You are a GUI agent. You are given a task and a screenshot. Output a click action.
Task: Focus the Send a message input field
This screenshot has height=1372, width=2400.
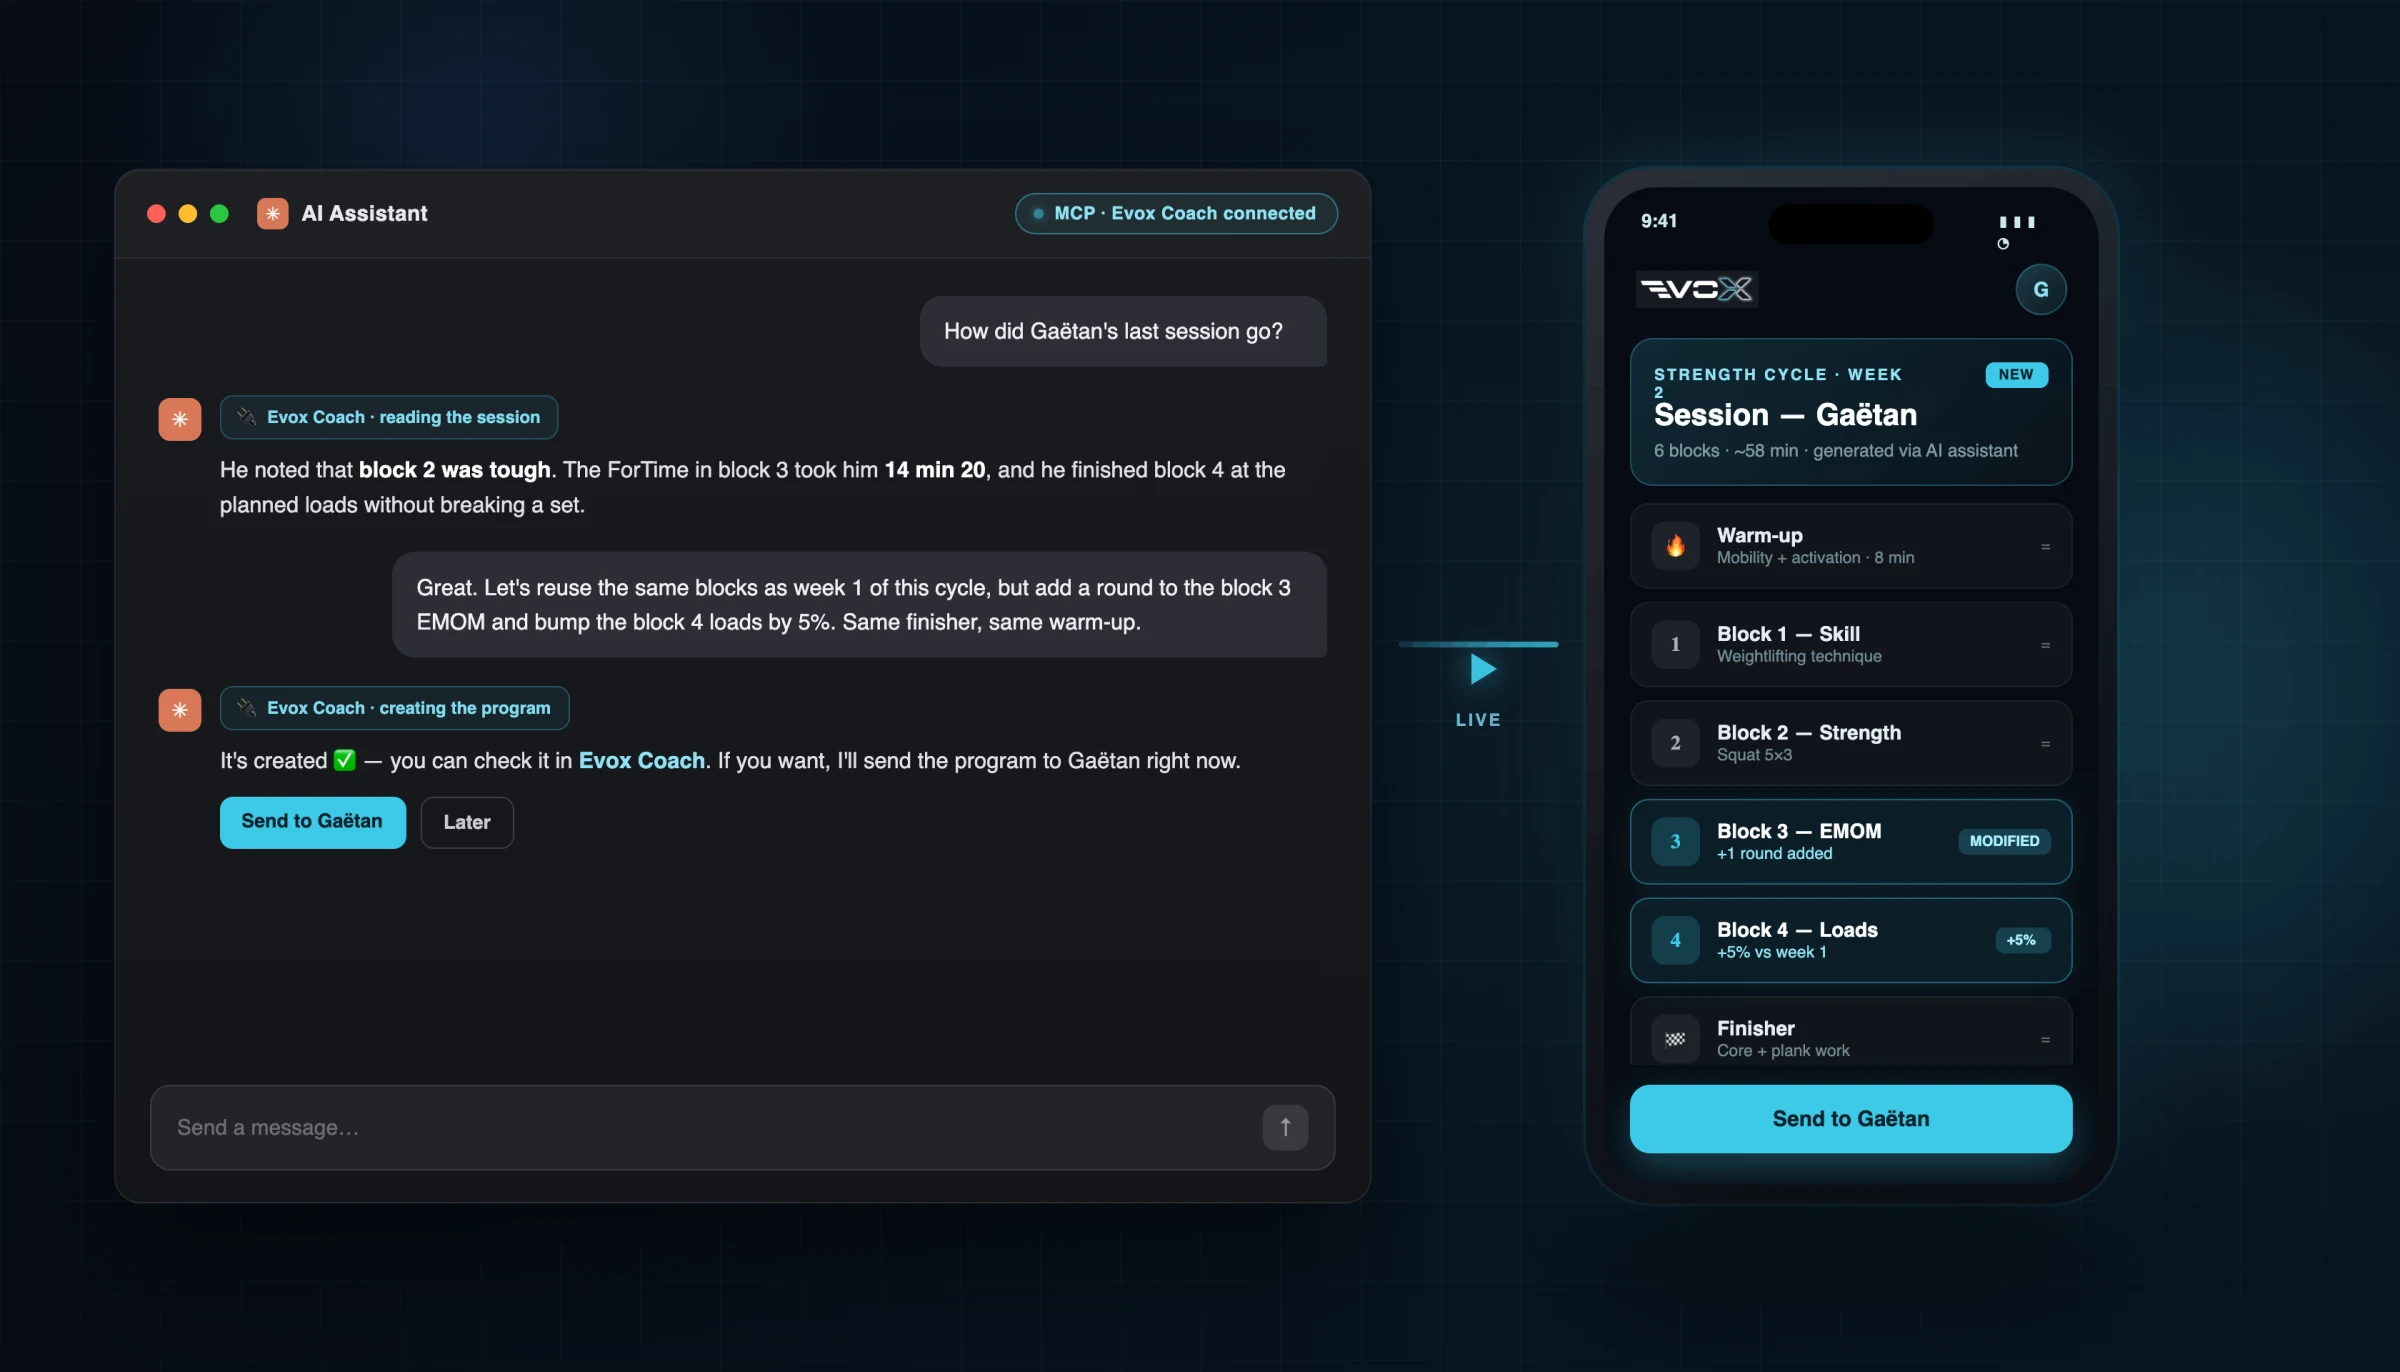click(x=743, y=1128)
